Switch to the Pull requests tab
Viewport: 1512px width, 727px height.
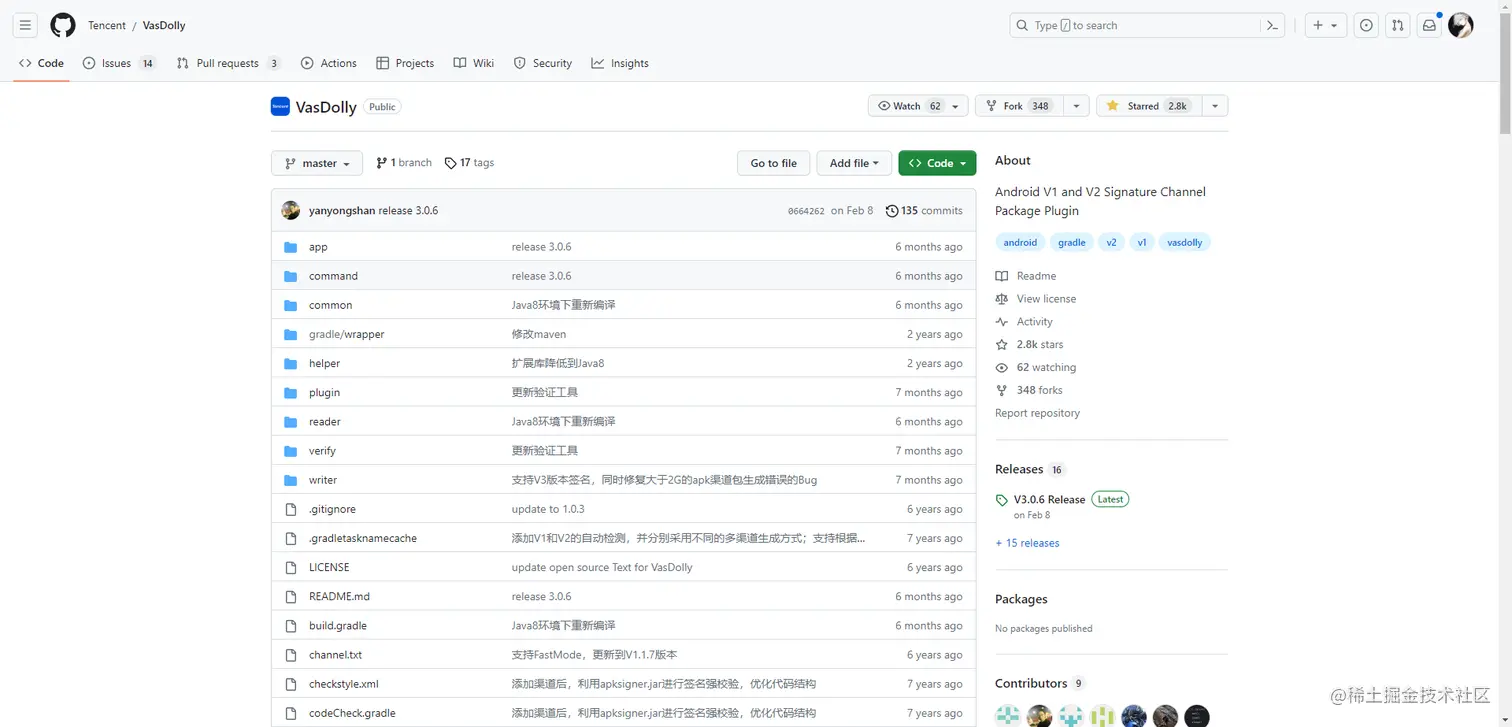click(x=228, y=63)
